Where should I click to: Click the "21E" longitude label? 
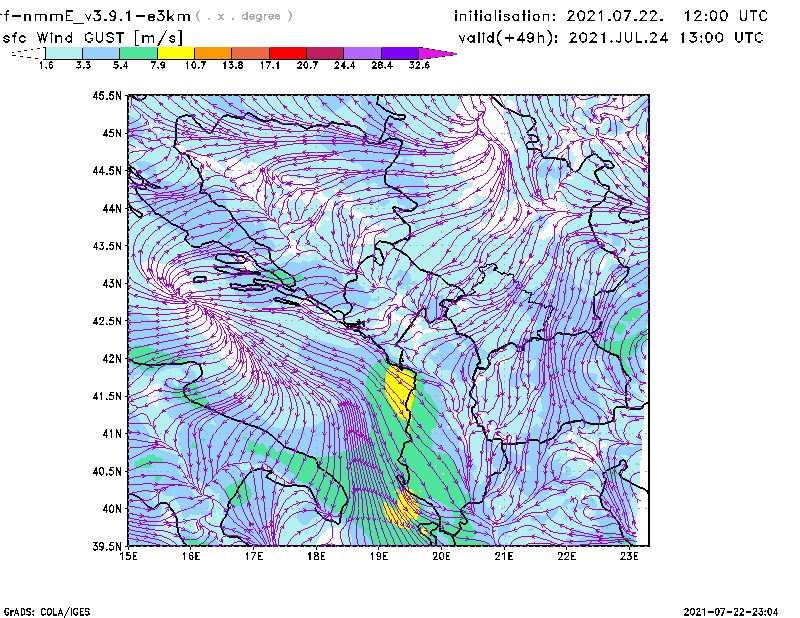click(x=504, y=556)
